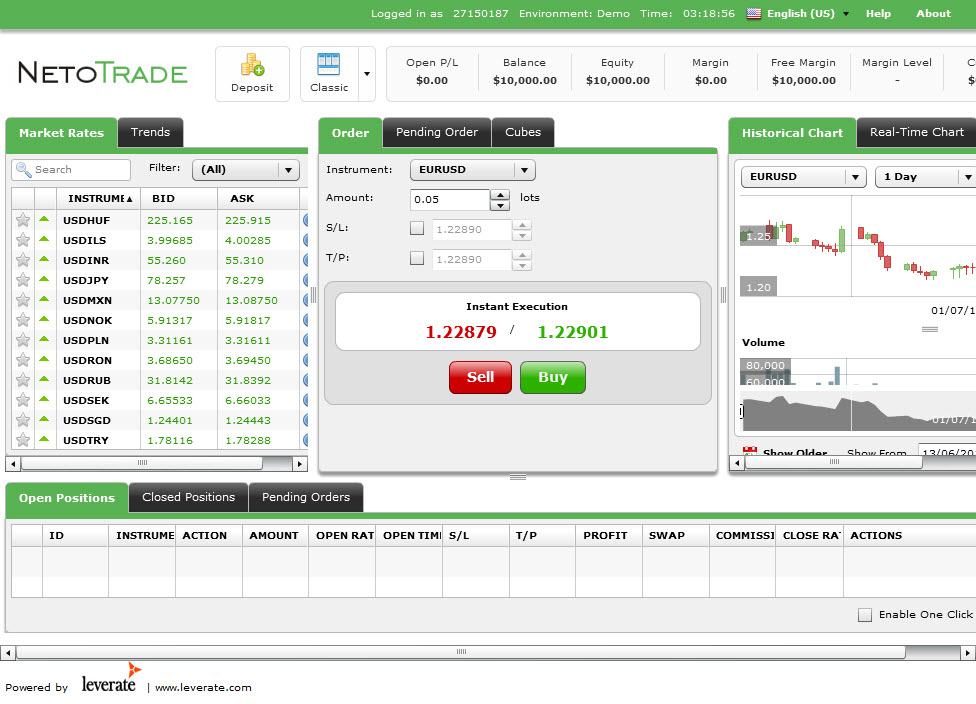Click the Deposit coins icon
Image resolution: width=976 pixels, height=704 pixels.
pos(252,66)
